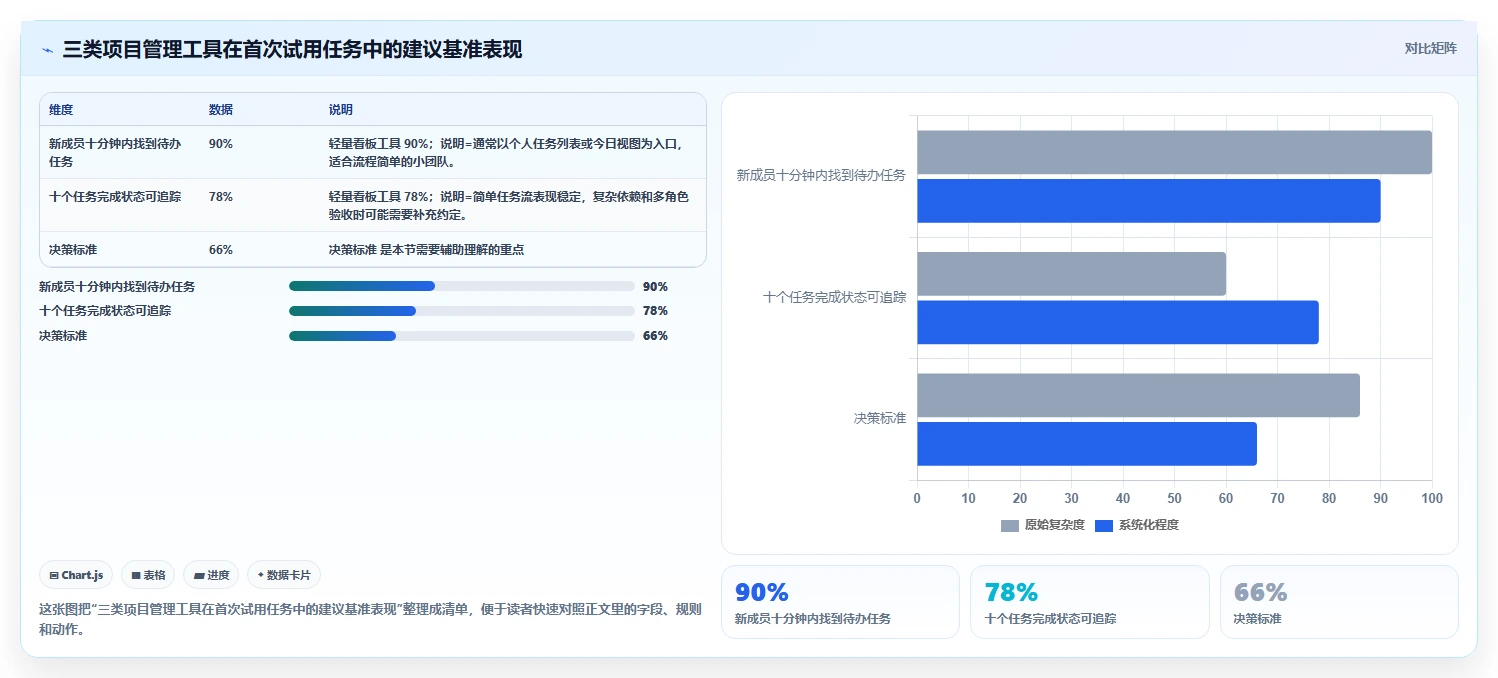Click the summary paragraph starting 这张图把

click(370, 619)
